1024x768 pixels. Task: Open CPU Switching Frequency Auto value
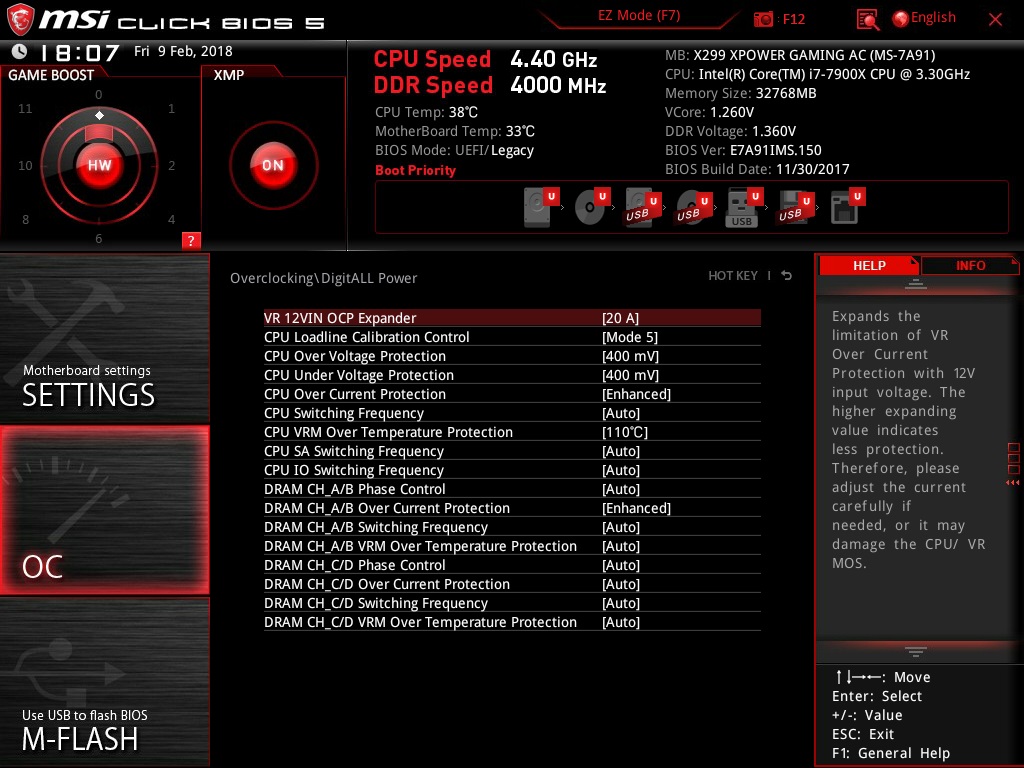[x=621, y=413]
